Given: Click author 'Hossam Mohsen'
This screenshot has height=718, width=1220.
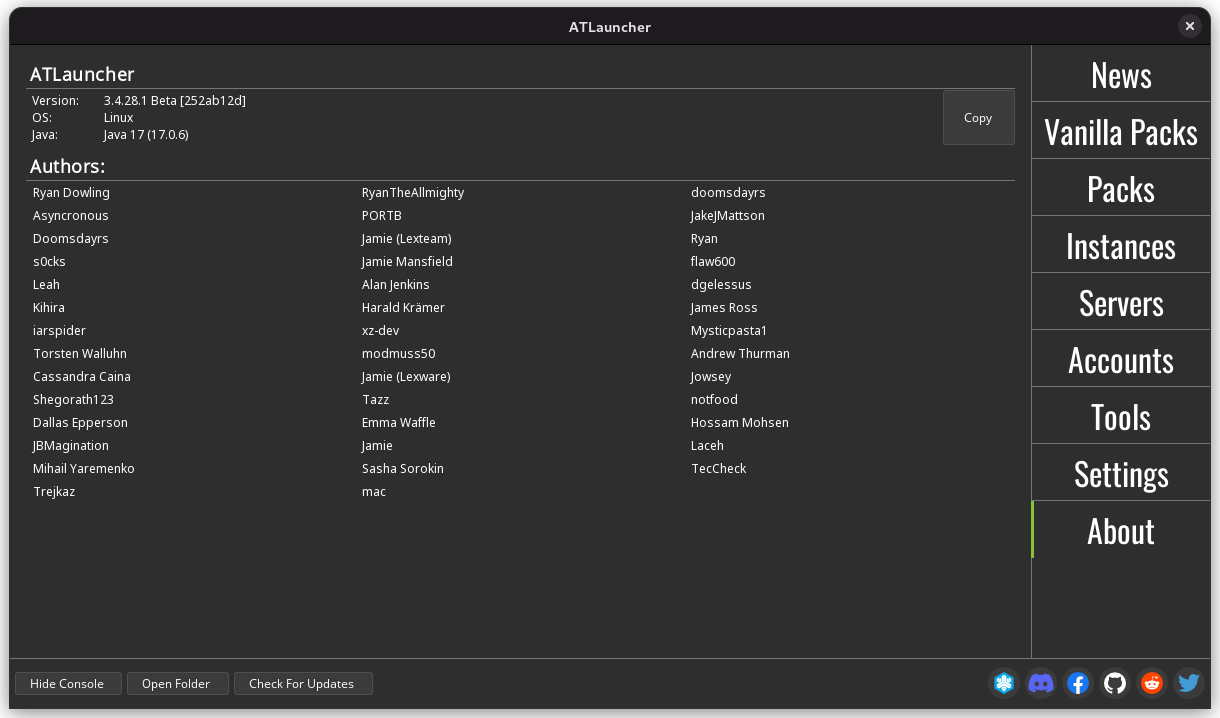Looking at the screenshot, I should tap(740, 423).
